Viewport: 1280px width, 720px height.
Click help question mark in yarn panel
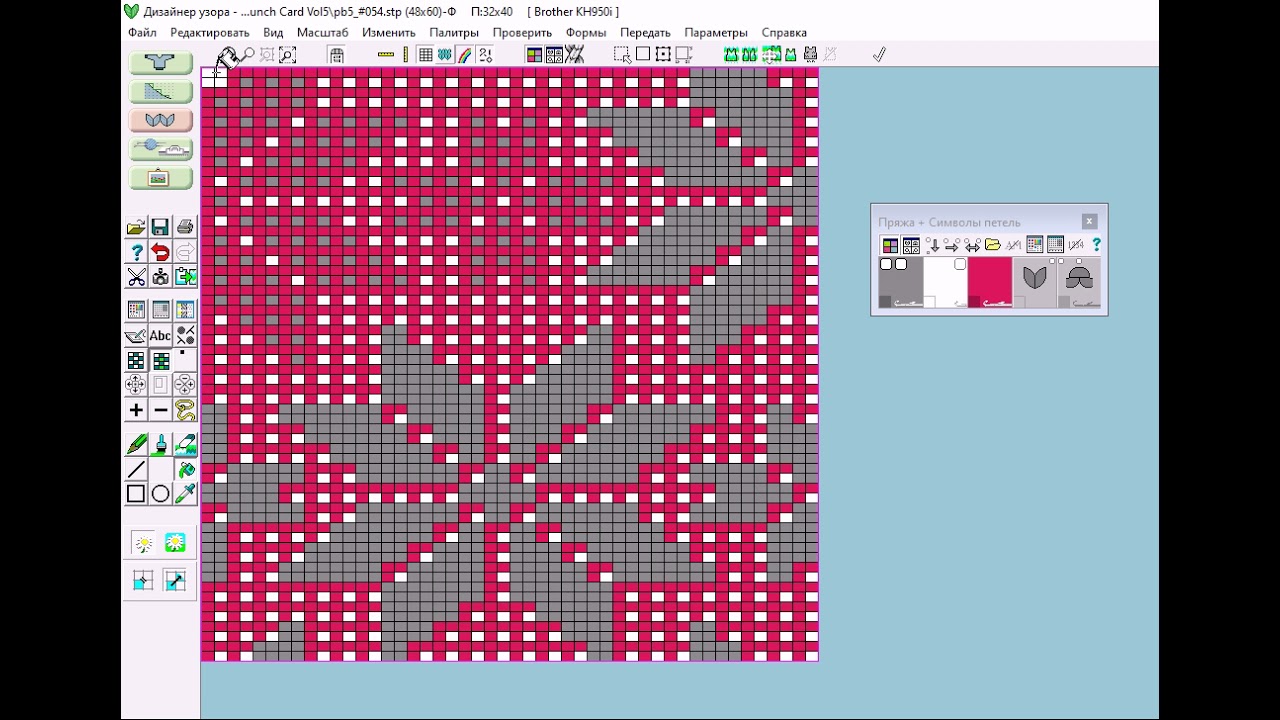point(1096,245)
